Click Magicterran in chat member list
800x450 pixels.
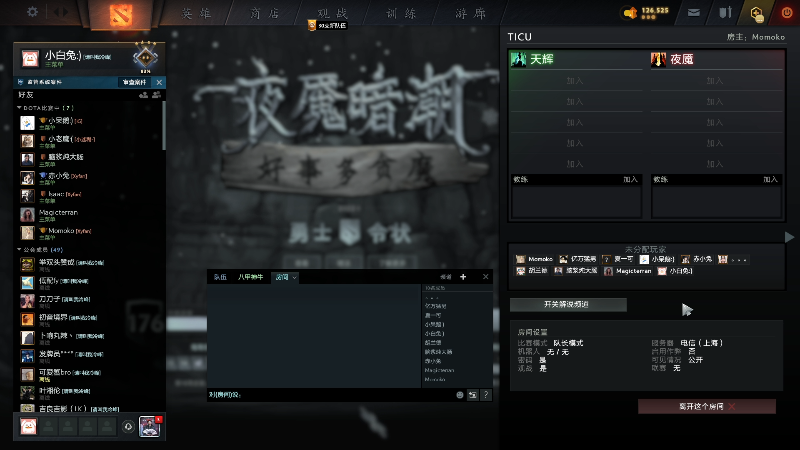click(439, 370)
